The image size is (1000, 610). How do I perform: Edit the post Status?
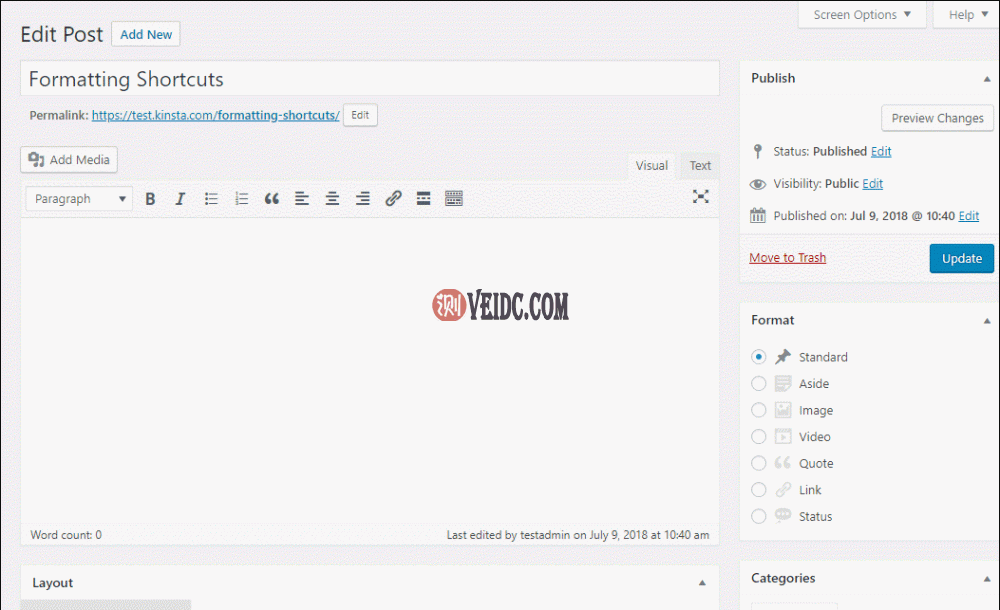[x=881, y=151]
